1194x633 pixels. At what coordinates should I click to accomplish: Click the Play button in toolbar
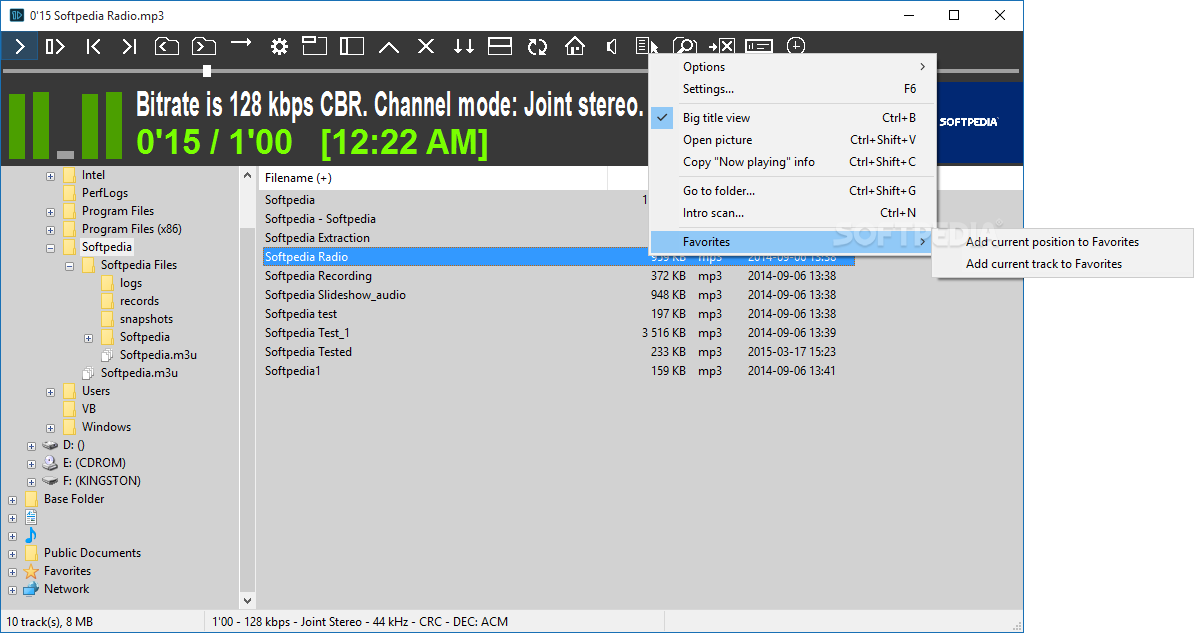(20, 46)
